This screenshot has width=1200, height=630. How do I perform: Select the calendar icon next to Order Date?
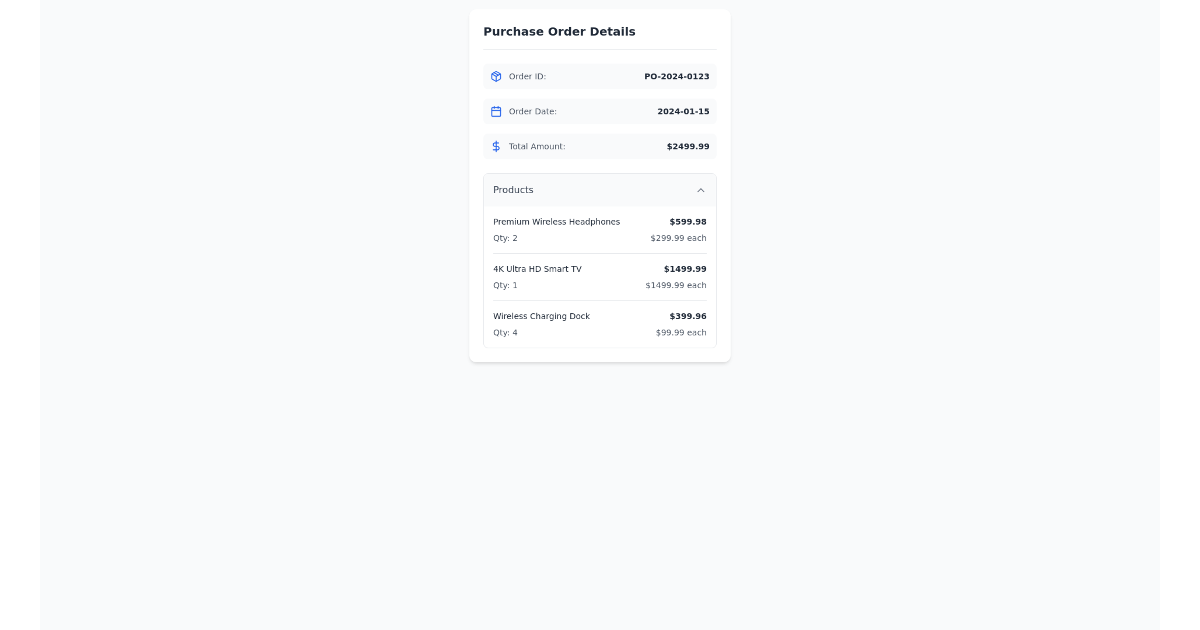[496, 111]
